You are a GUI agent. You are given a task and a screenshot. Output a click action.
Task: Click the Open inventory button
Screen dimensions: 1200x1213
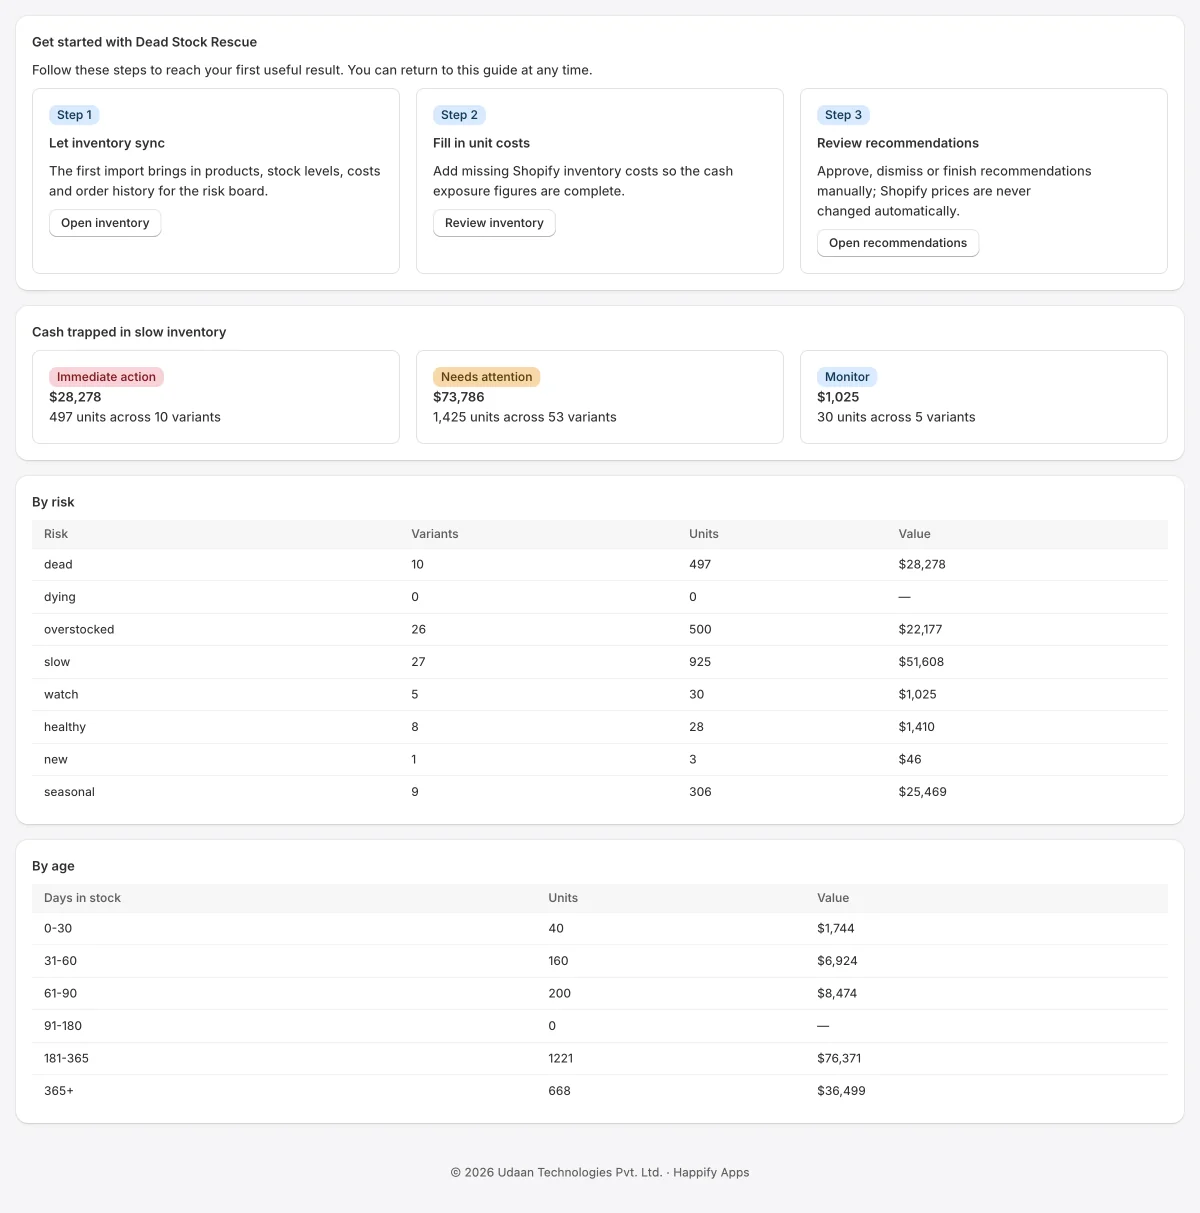[105, 223]
